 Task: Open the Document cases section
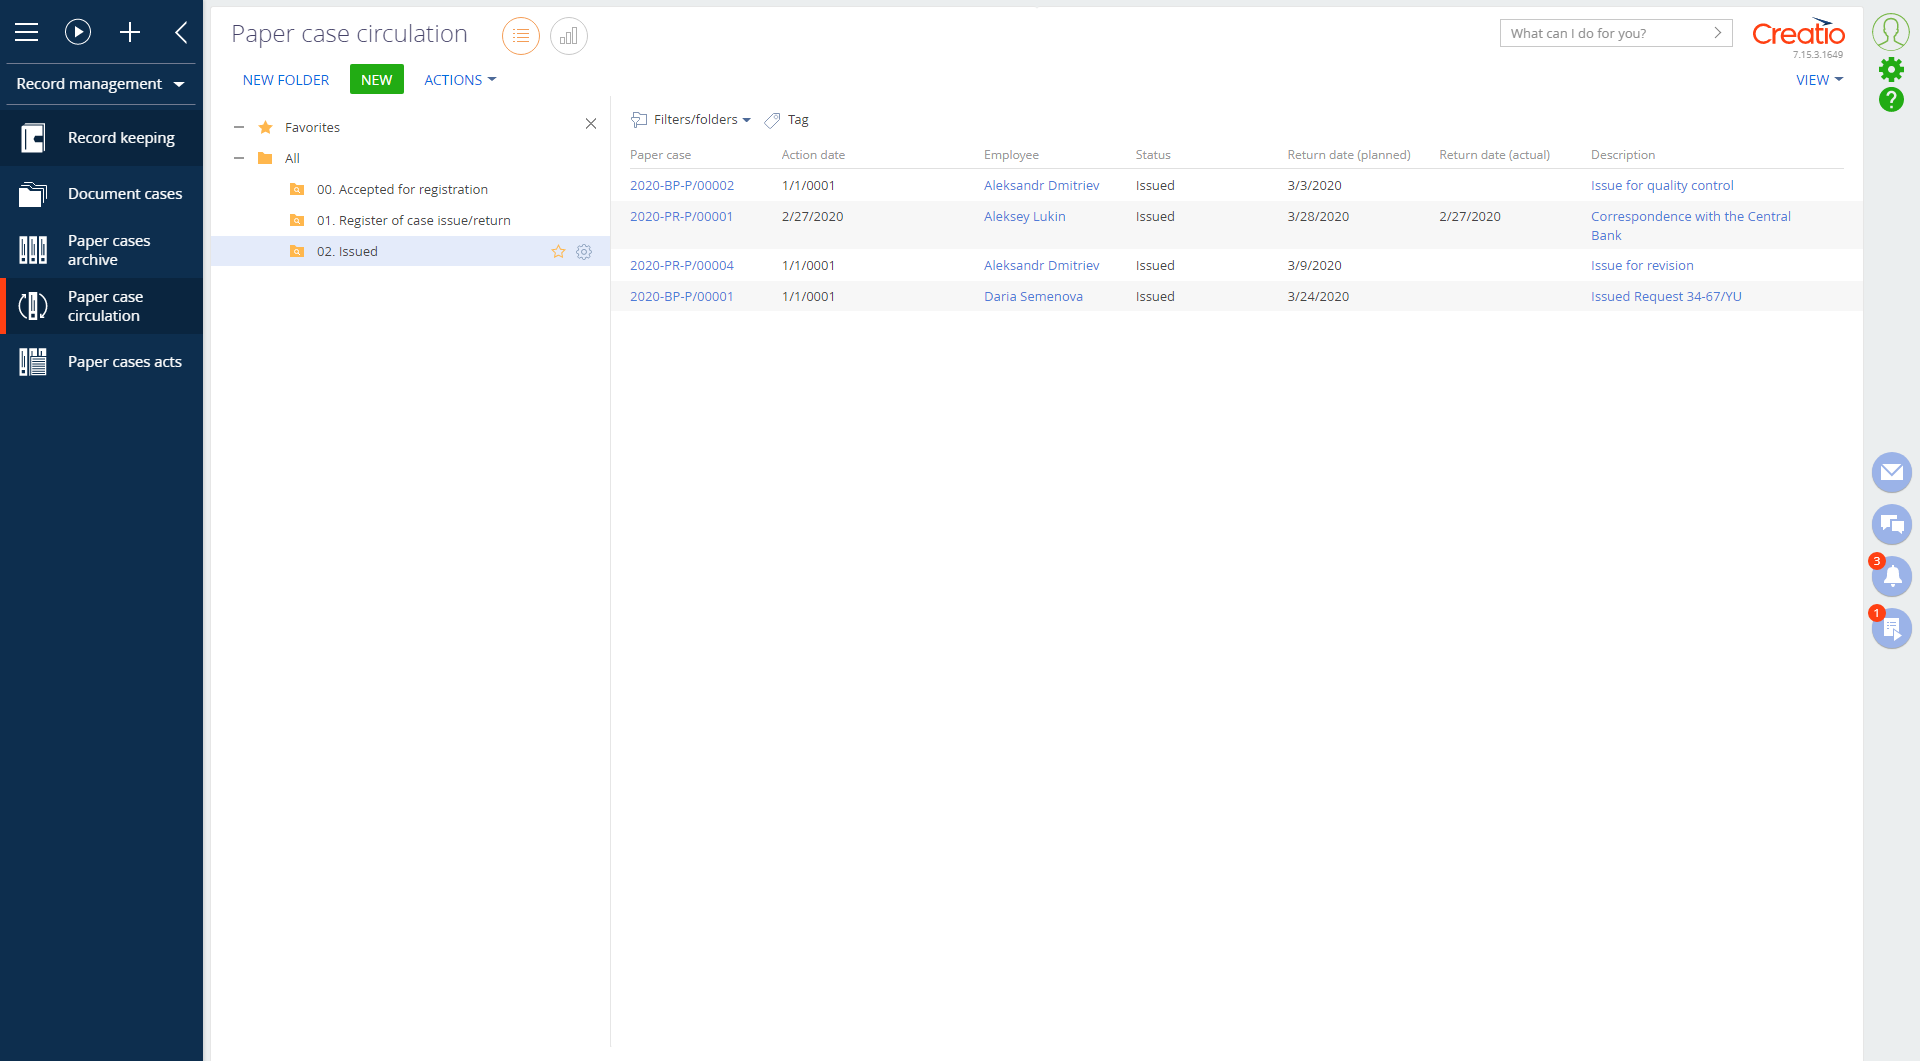125,193
